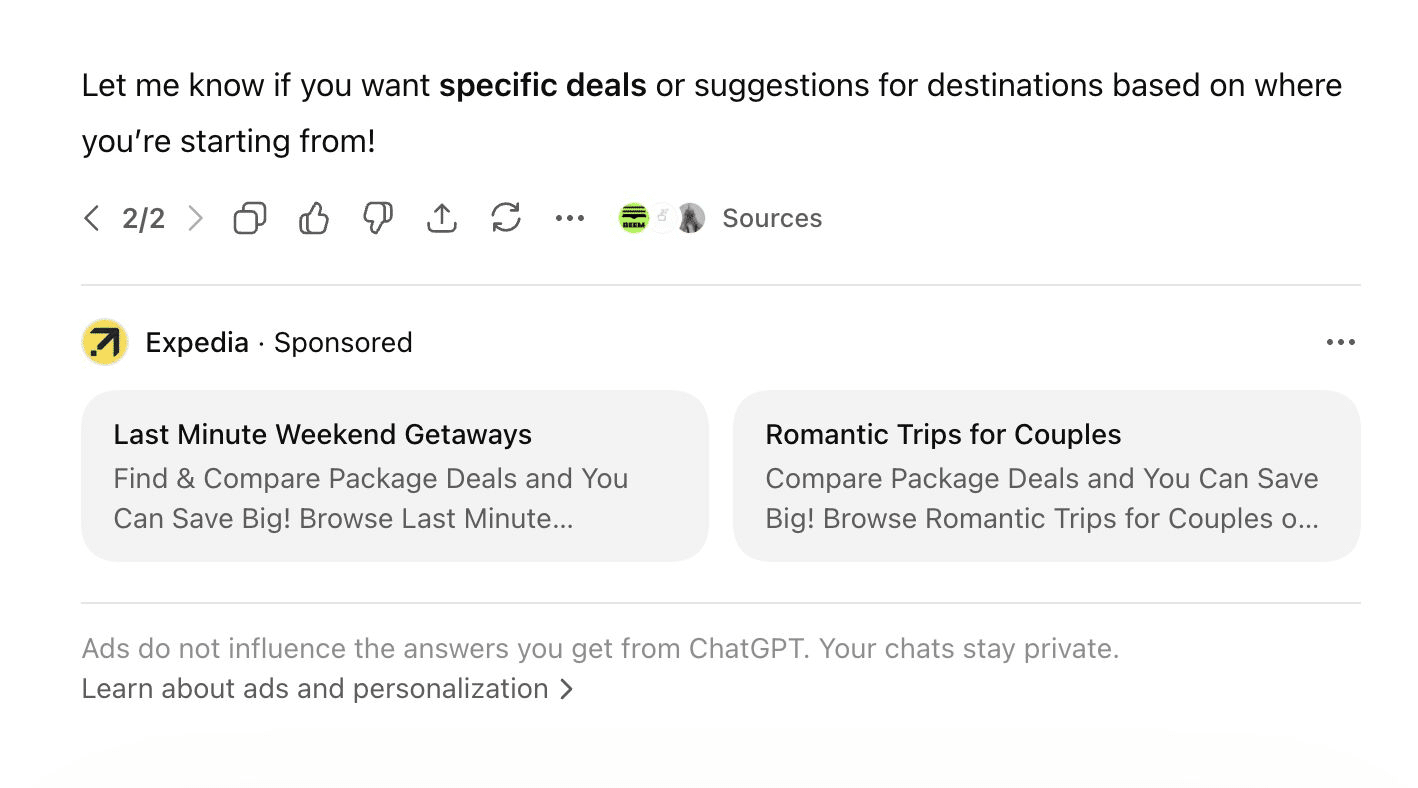Open the green source favicon stack
The height and width of the screenshot is (788, 1418).
pos(634,218)
